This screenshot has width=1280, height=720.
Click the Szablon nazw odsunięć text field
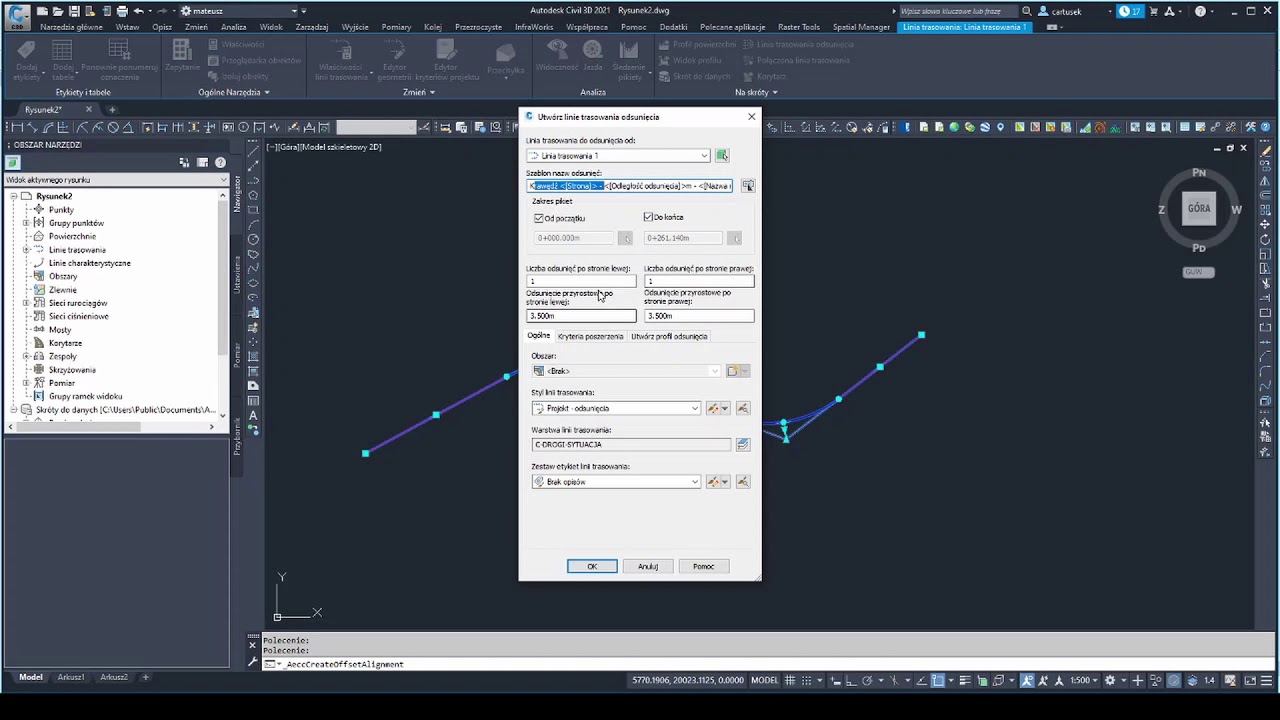coord(630,186)
